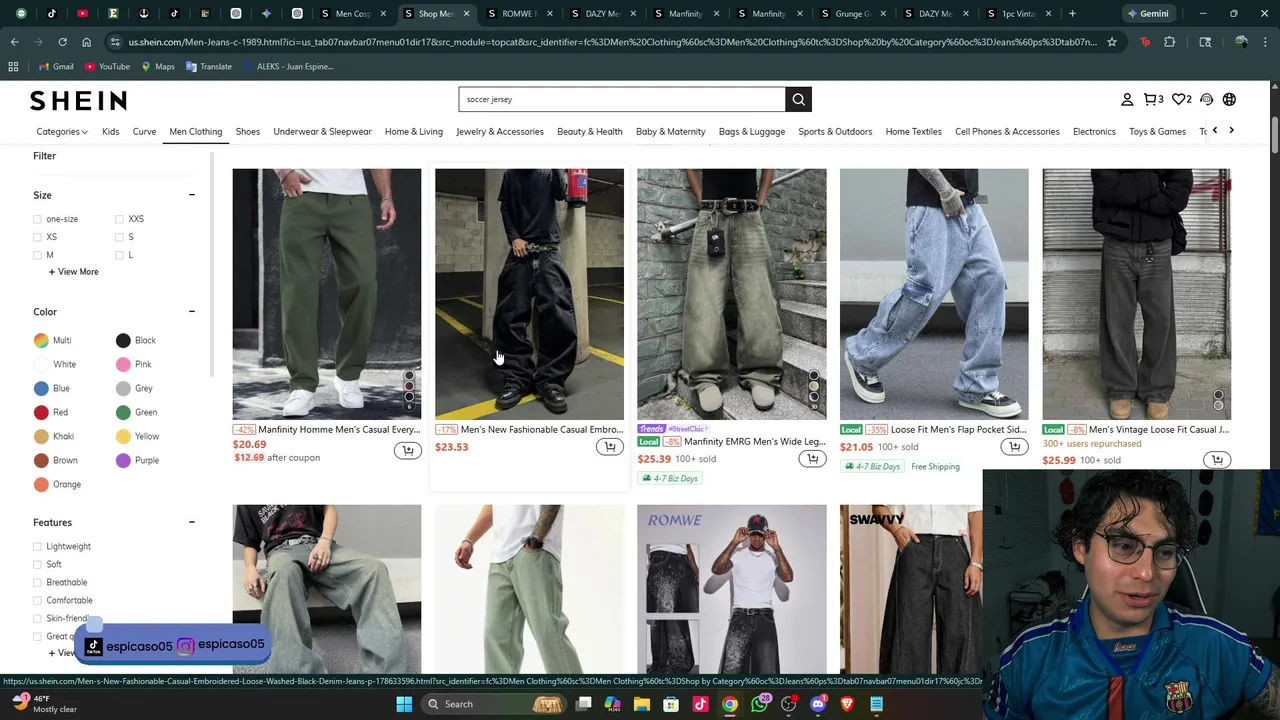Viewport: 1280px width, 720px height.
Task: Reload the page
Action: 62,42
